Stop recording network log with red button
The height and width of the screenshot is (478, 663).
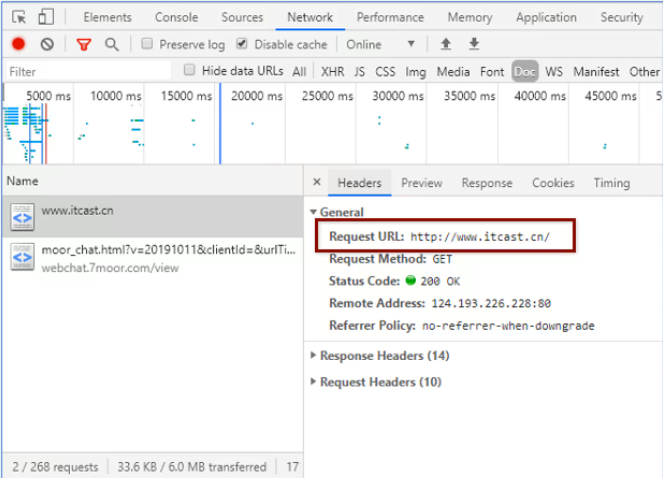pyautogui.click(x=18, y=44)
